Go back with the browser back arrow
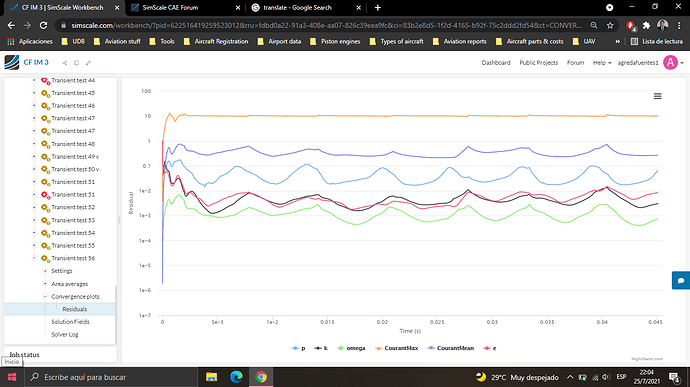 [x=11, y=26]
